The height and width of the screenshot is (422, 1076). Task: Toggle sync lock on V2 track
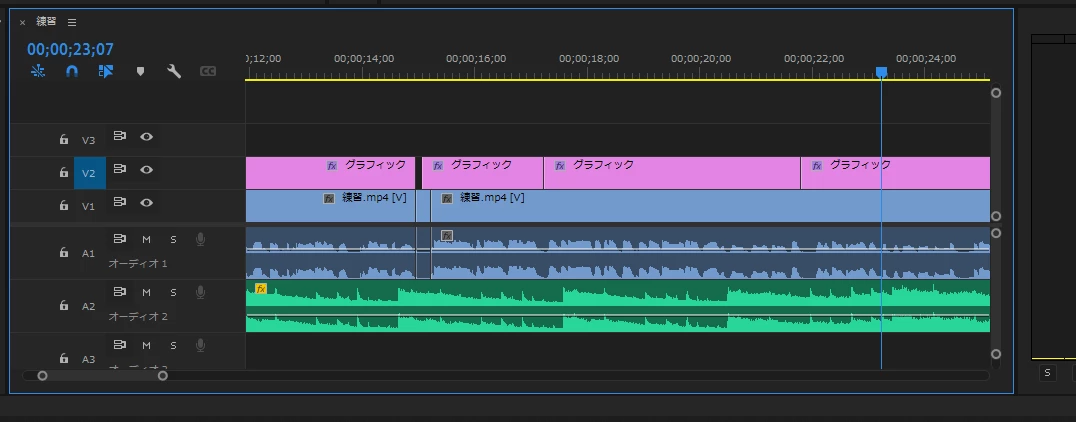[x=119, y=169]
